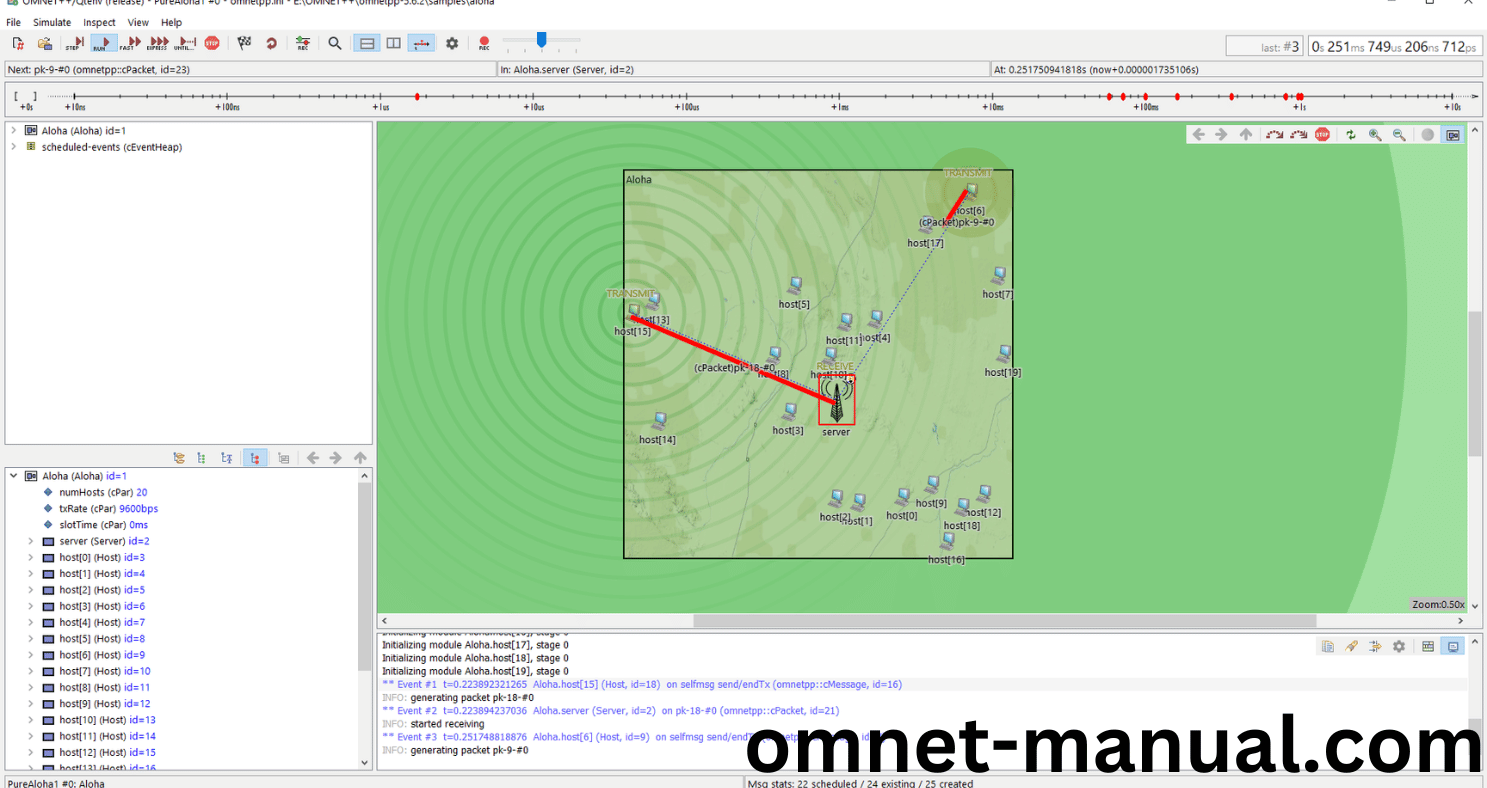Click host[7] computer icon in network
Image resolution: width=1487 pixels, height=788 pixels.
click(997, 276)
